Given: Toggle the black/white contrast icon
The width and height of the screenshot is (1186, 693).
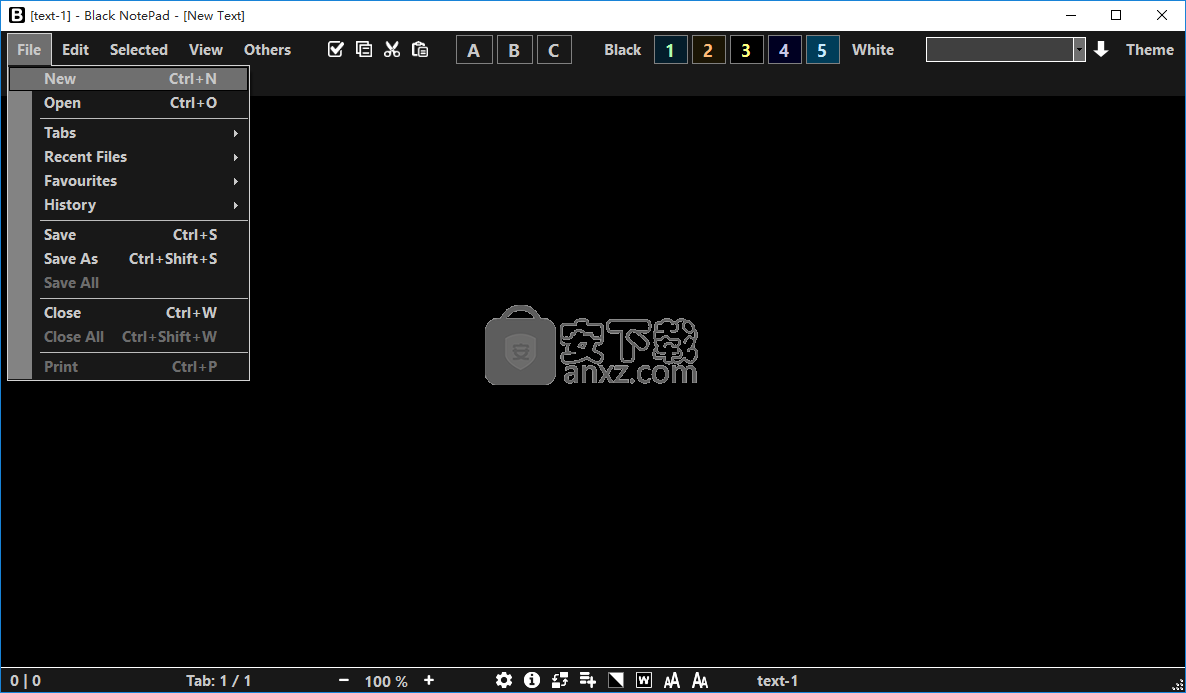Looking at the screenshot, I should [616, 680].
